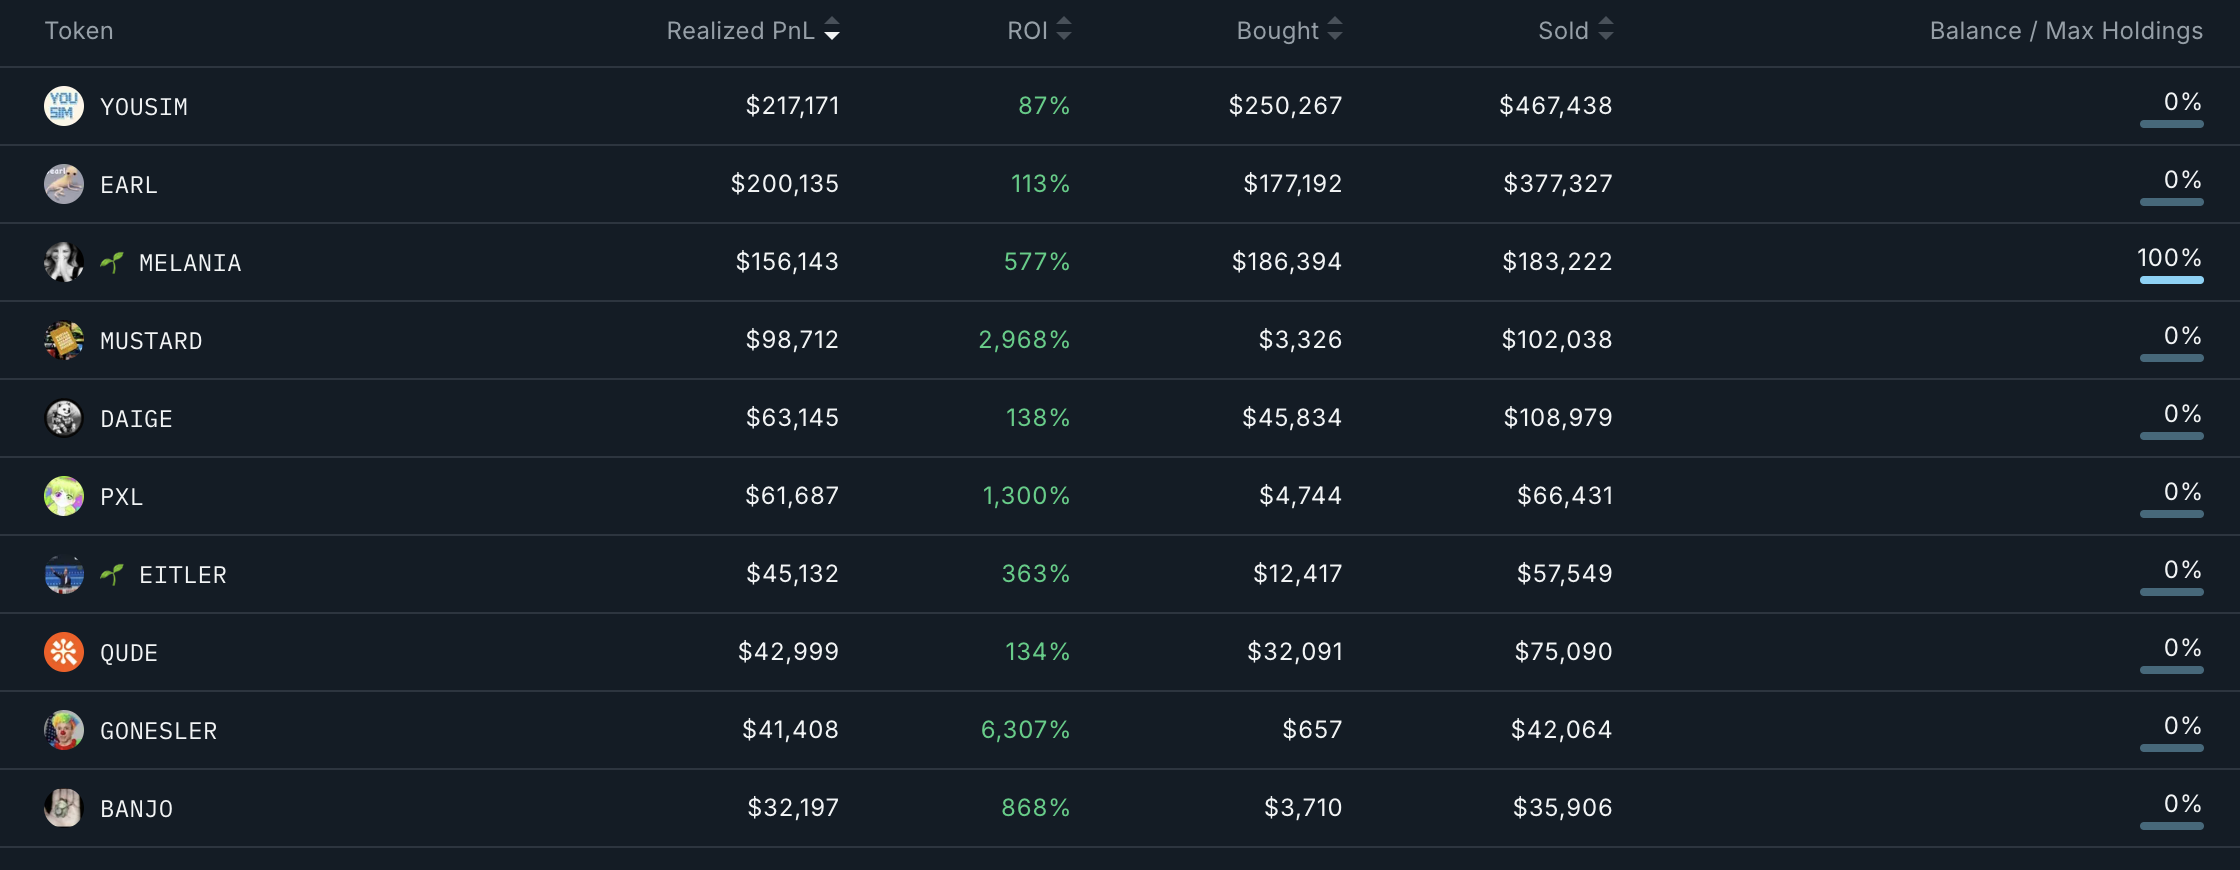The image size is (2240, 870).
Task: Click MELANIA's 100% holdings progress bar
Action: point(2171,280)
